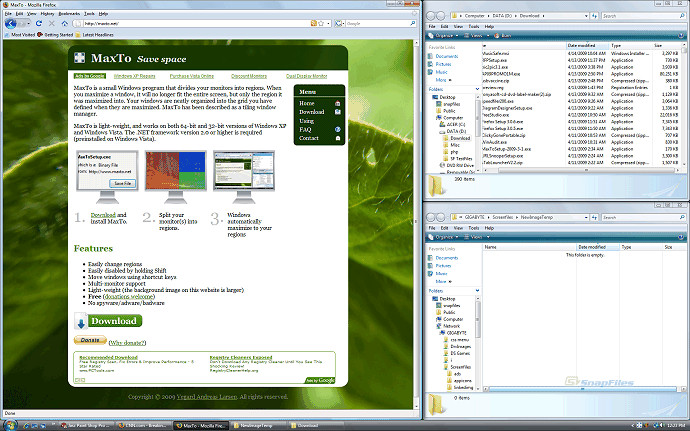Open Contact in MaxTo site menu
This screenshot has height=431, width=690.
click(309, 138)
